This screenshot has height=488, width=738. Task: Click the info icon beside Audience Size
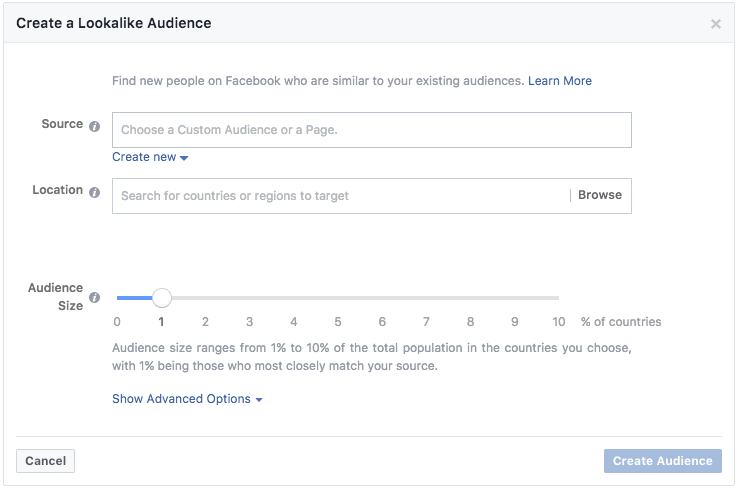[x=95, y=298]
